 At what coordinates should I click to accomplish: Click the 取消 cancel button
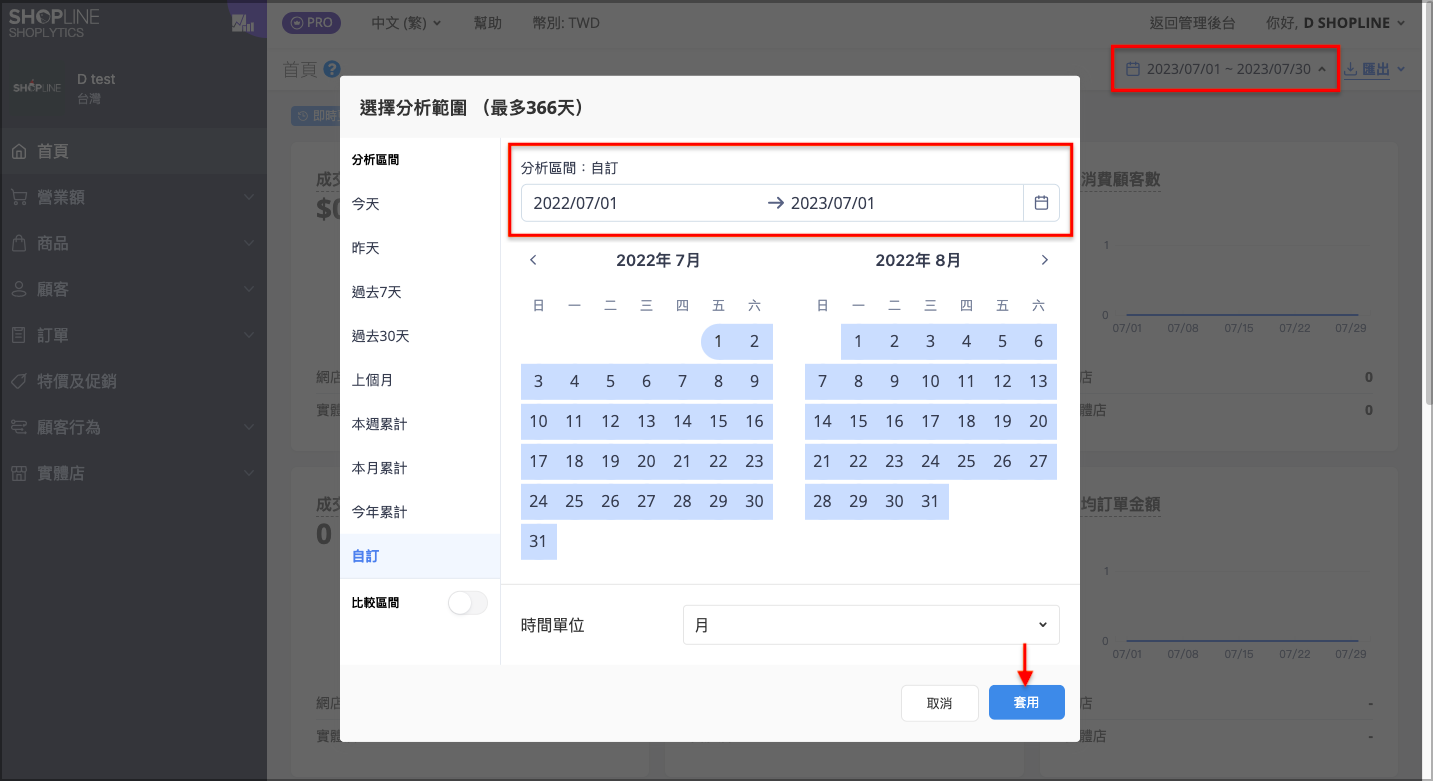(939, 703)
